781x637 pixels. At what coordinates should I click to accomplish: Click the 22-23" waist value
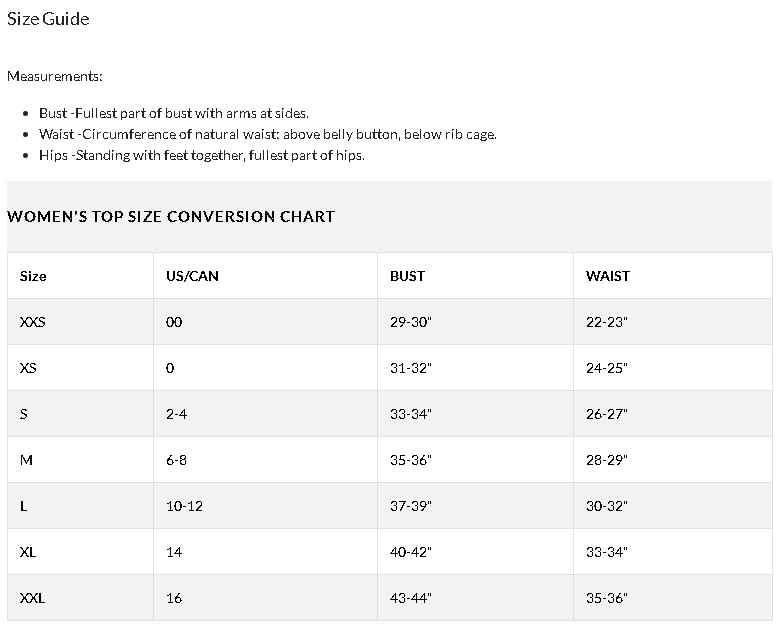click(606, 322)
